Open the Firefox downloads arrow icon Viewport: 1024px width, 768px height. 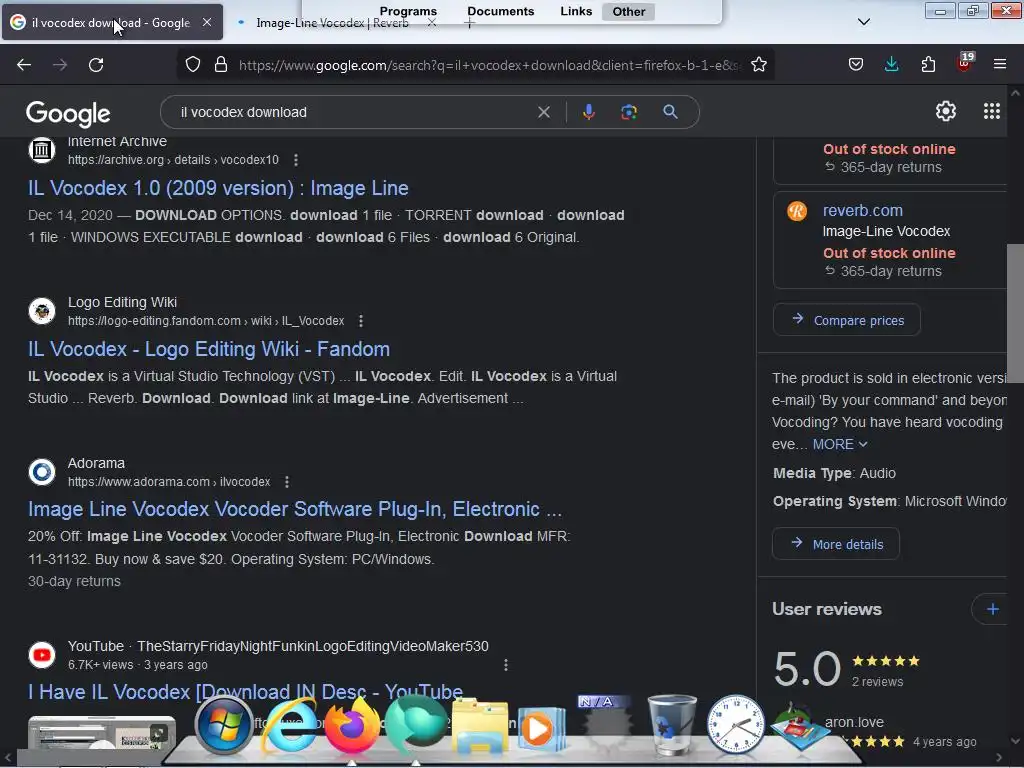(891, 65)
